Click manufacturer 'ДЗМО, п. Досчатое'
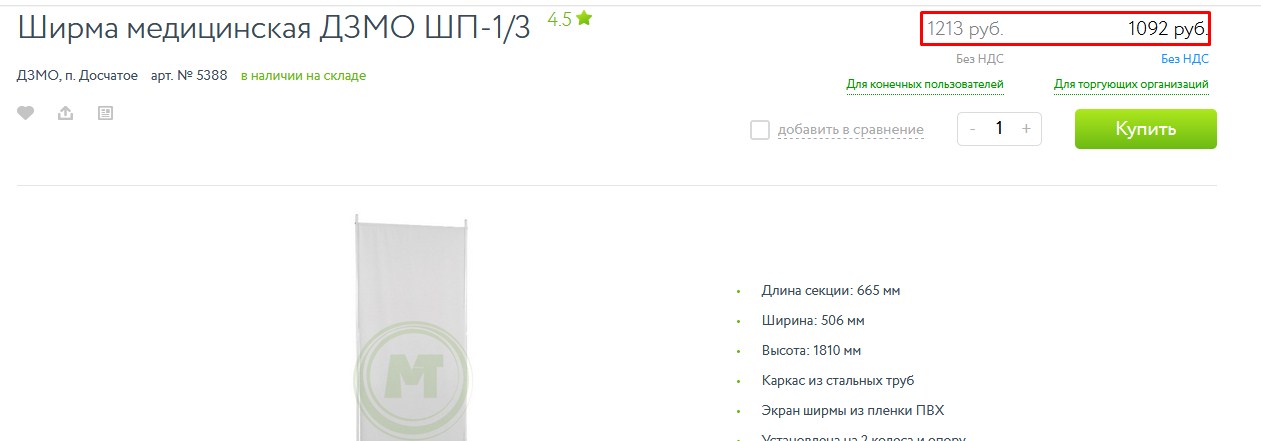 (x=77, y=76)
